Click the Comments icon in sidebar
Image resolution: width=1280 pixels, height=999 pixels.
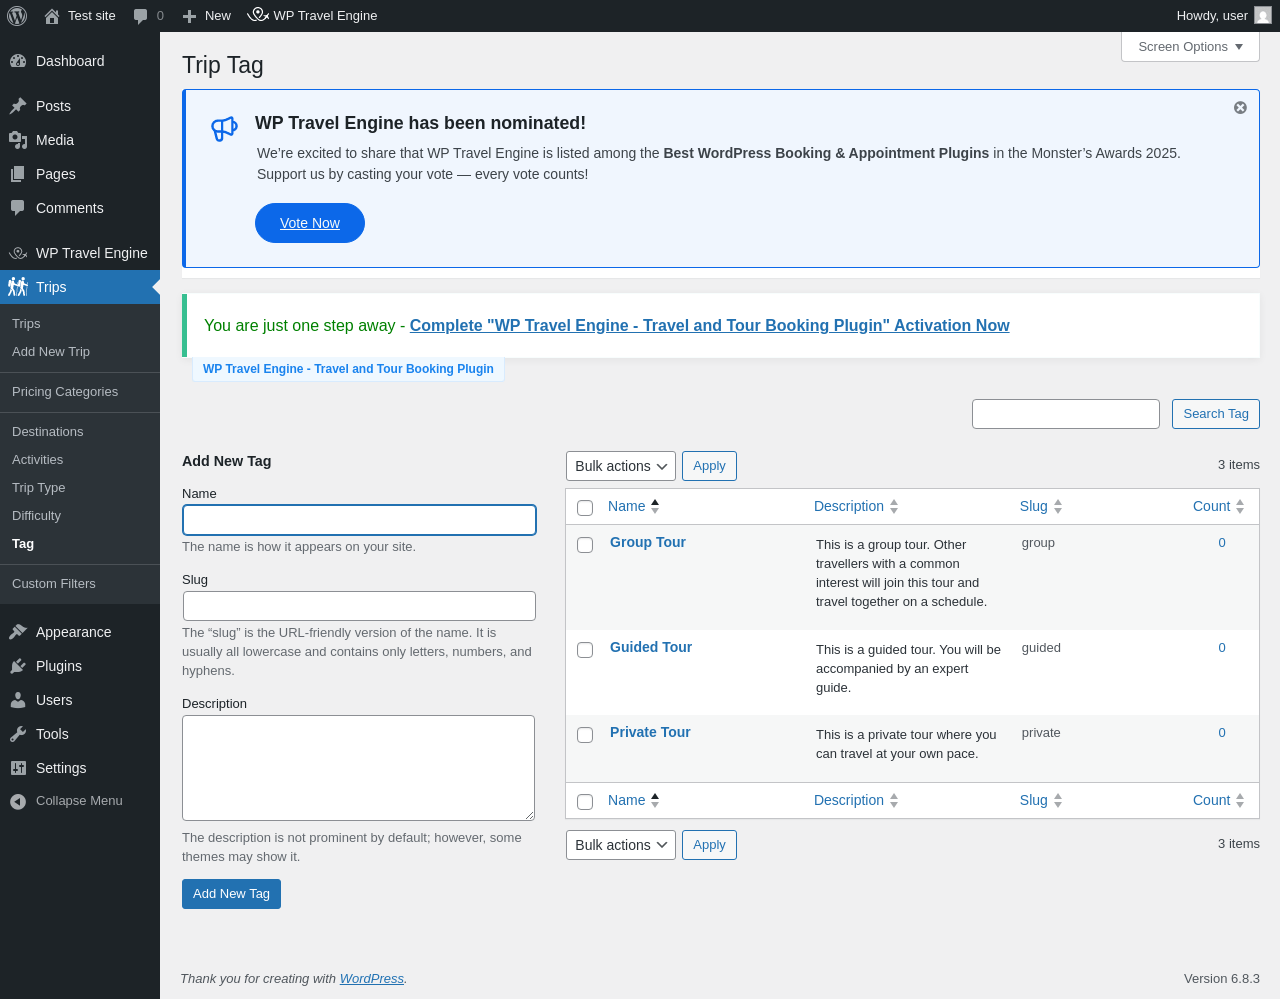(18, 208)
